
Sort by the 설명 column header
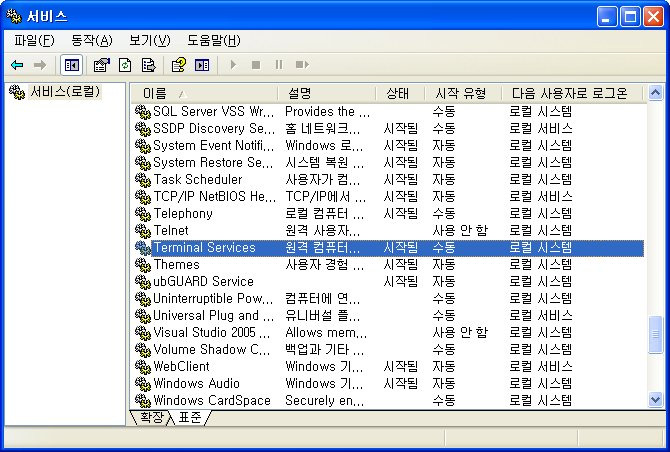click(327, 93)
